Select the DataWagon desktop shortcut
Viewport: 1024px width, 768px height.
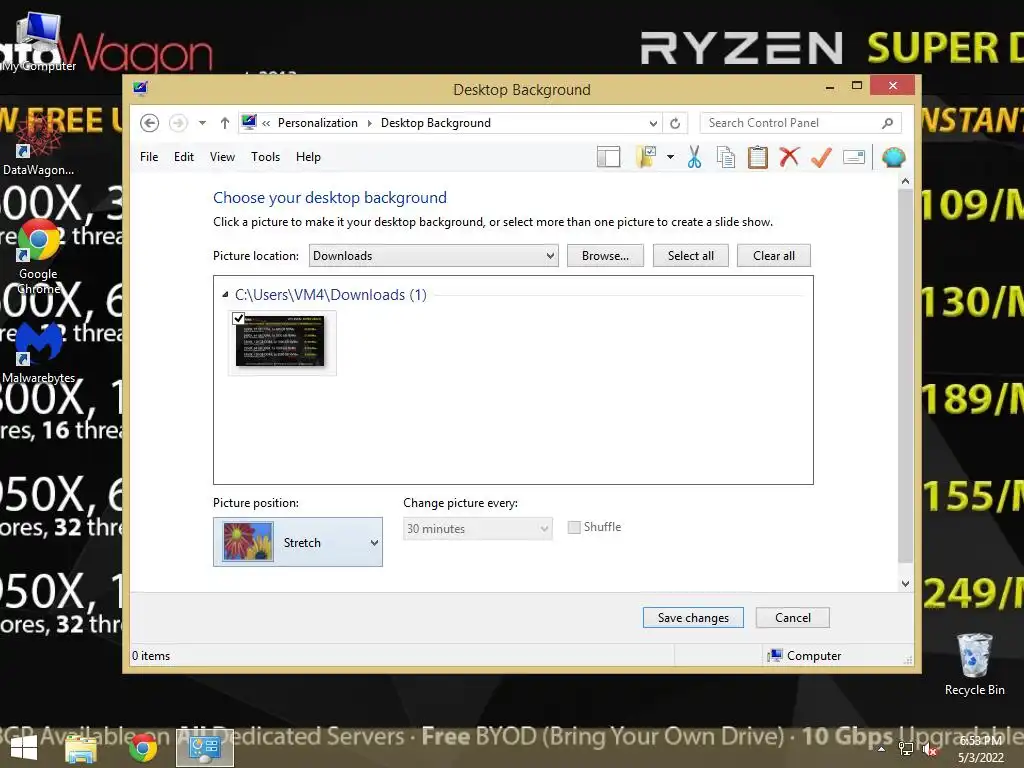pyautogui.click(x=39, y=146)
